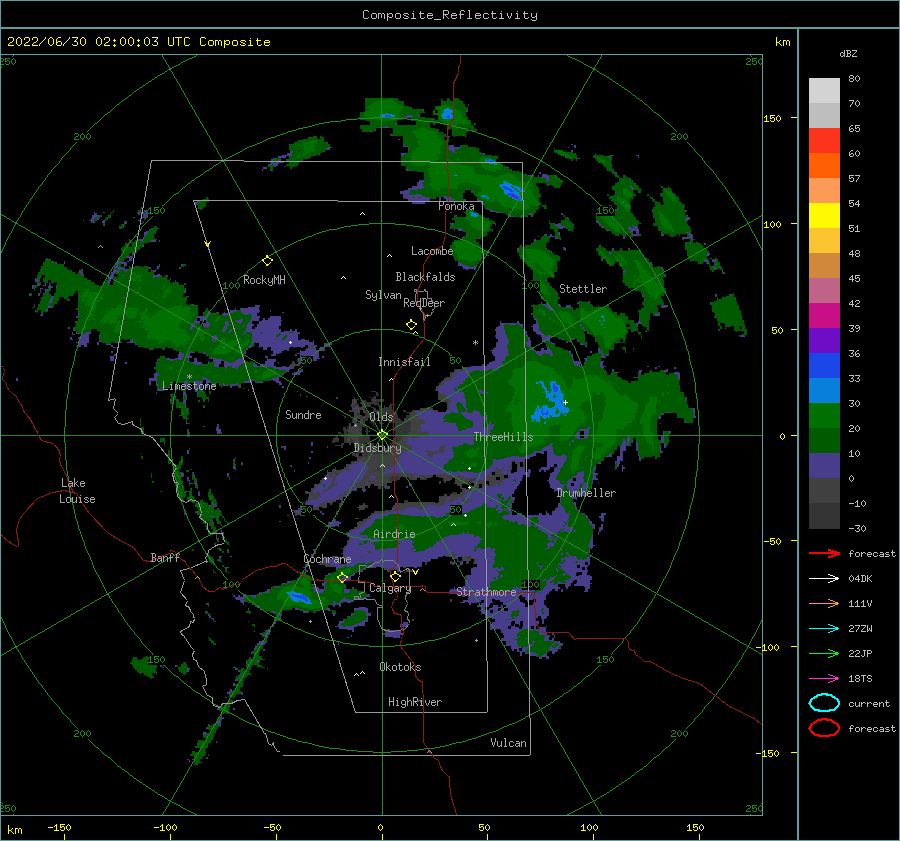
Task: Click the Limestone label
Action: pos(189,386)
